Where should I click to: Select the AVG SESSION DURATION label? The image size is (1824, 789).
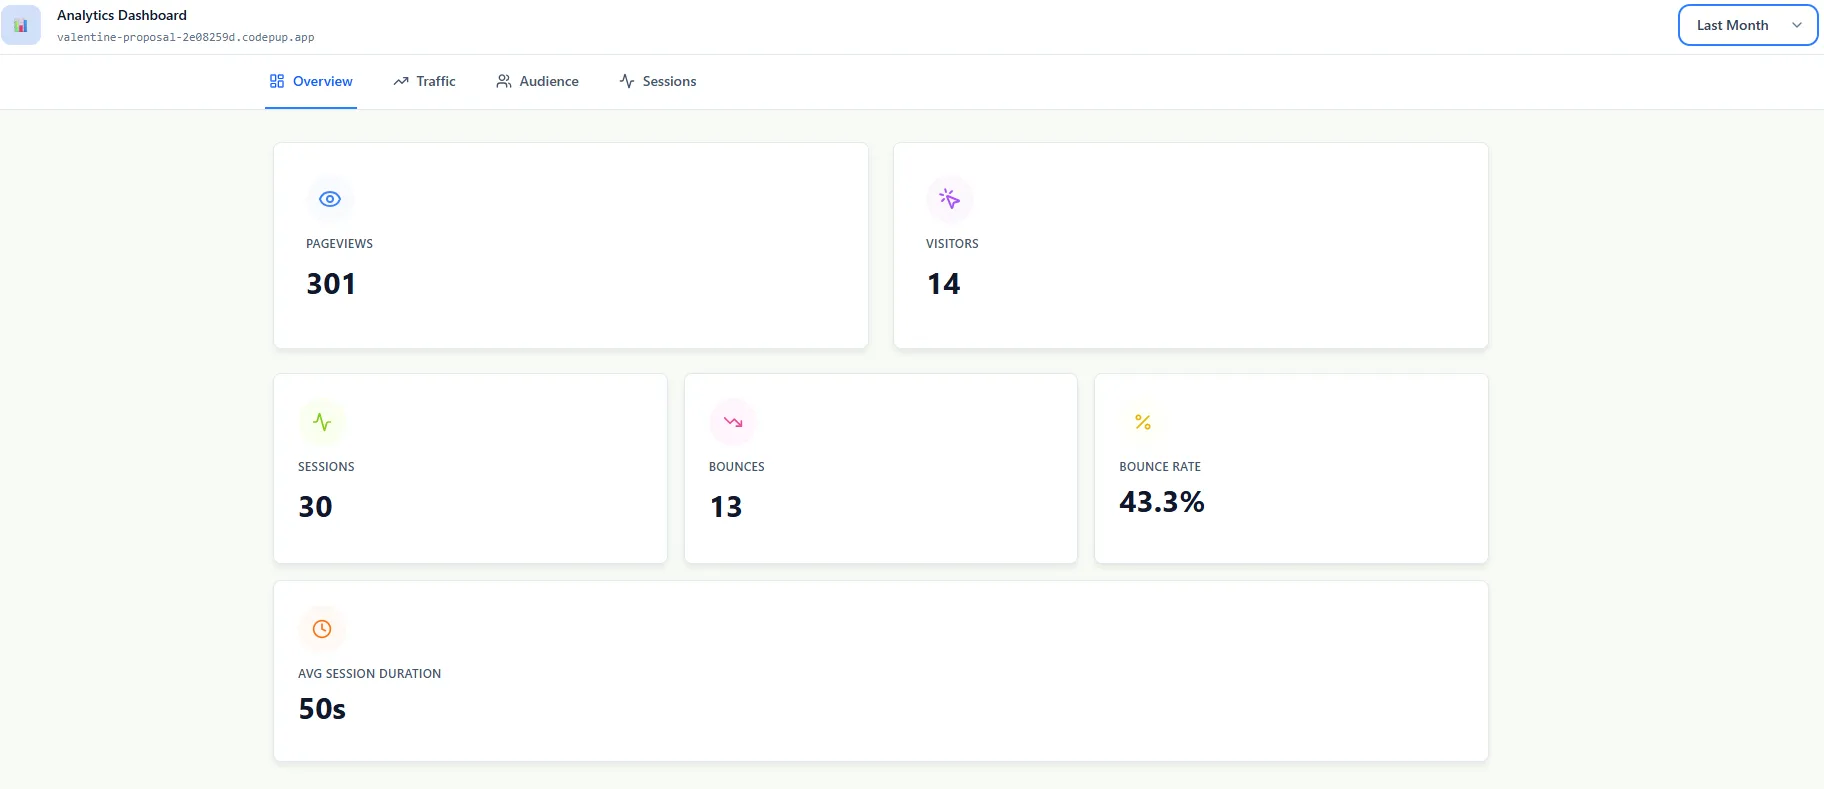tap(369, 674)
